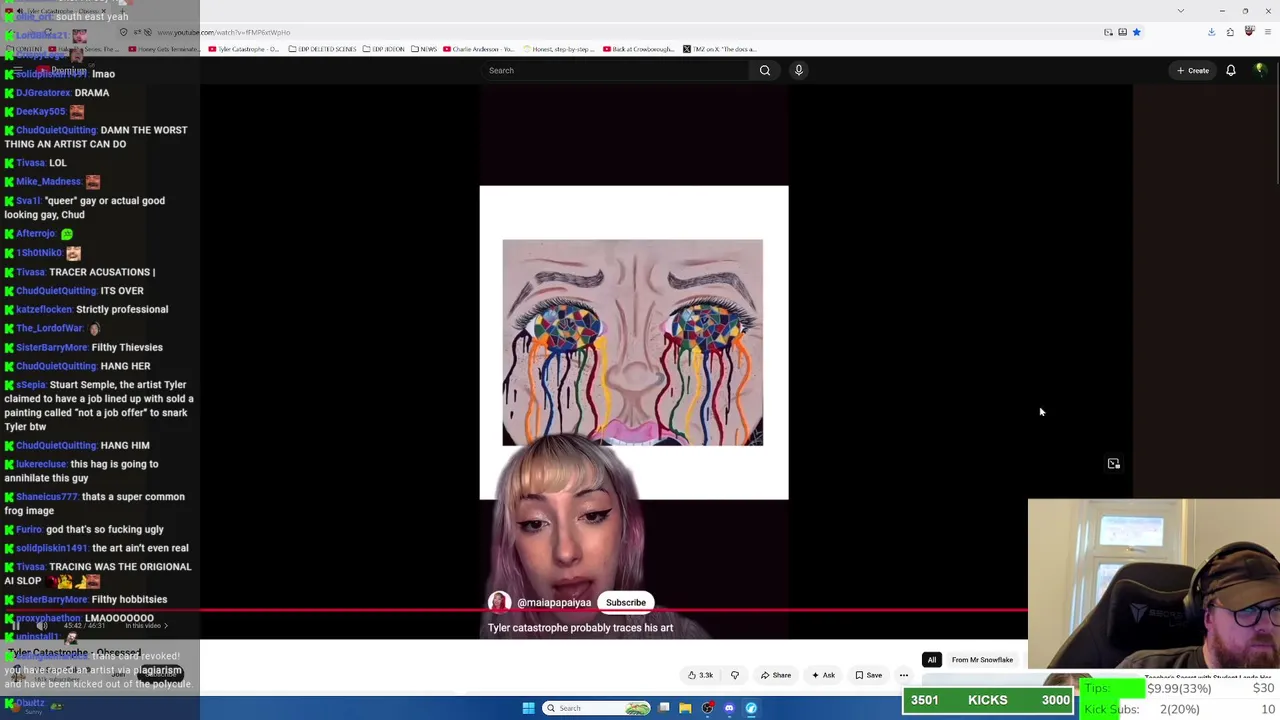Open the TMZ on X bookmark

[x=720, y=49]
